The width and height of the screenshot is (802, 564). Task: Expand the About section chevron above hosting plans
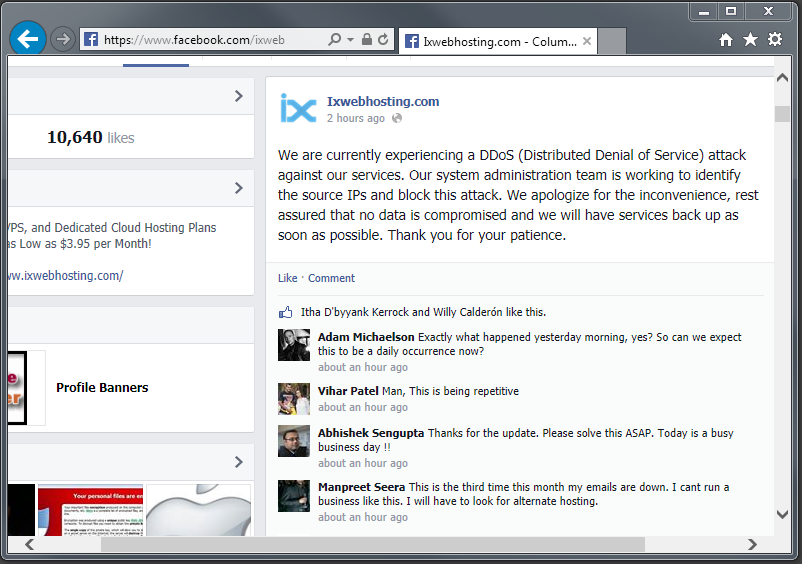pyautogui.click(x=238, y=188)
